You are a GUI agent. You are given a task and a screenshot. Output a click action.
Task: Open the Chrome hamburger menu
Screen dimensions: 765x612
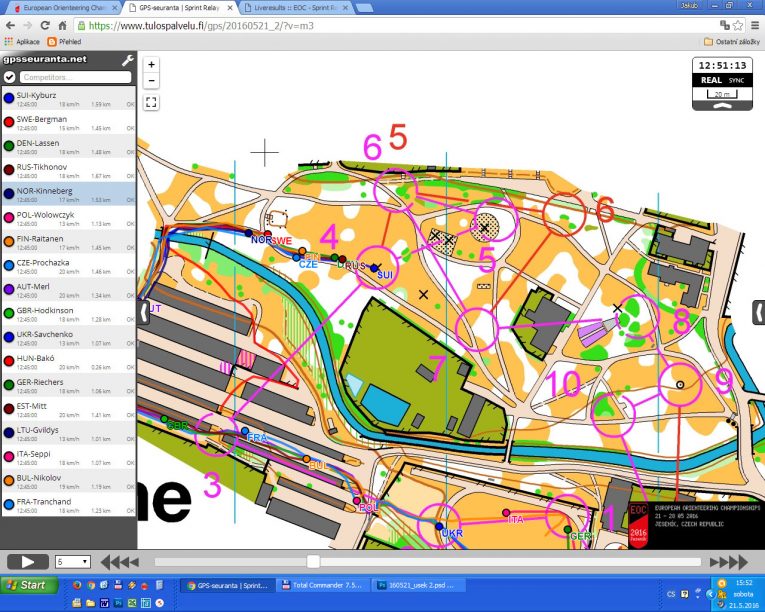pos(755,25)
